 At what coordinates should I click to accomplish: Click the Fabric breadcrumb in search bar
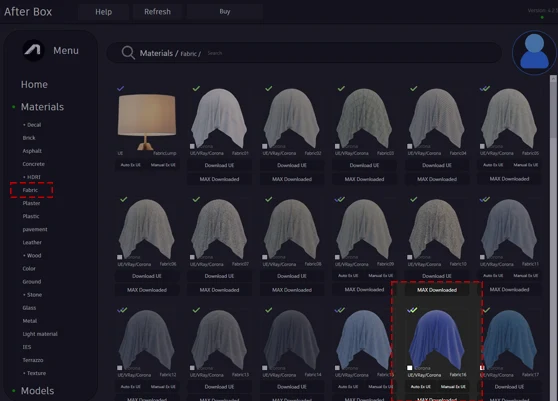coord(188,54)
